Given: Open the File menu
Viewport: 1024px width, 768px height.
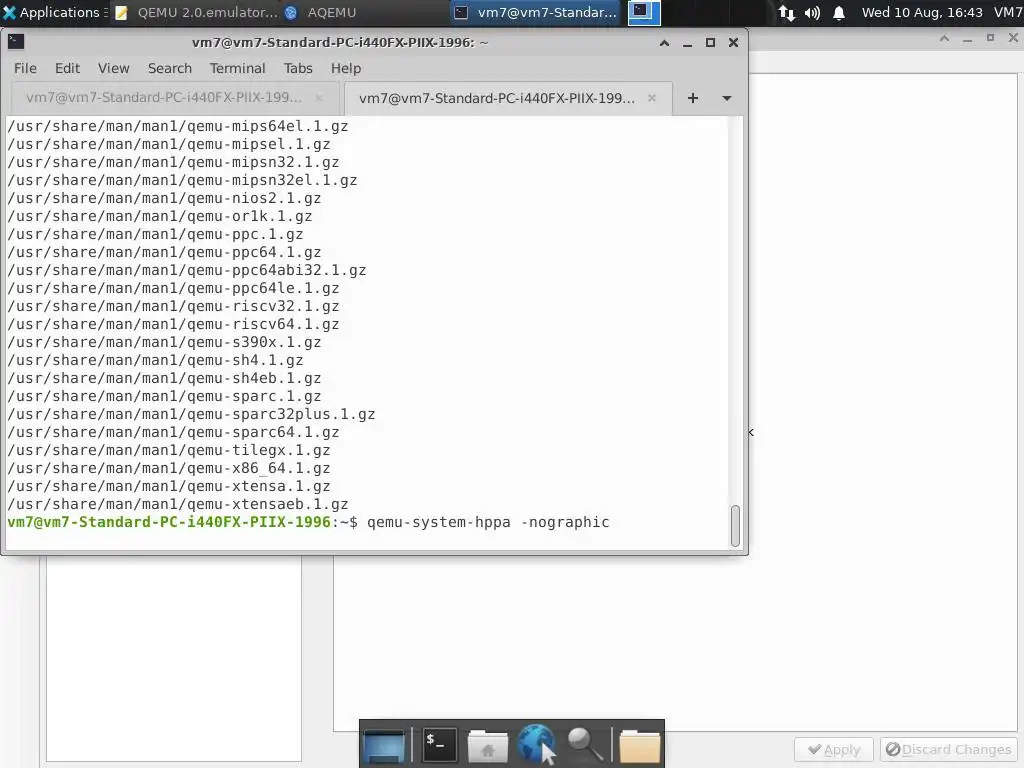Looking at the screenshot, I should (x=25, y=68).
